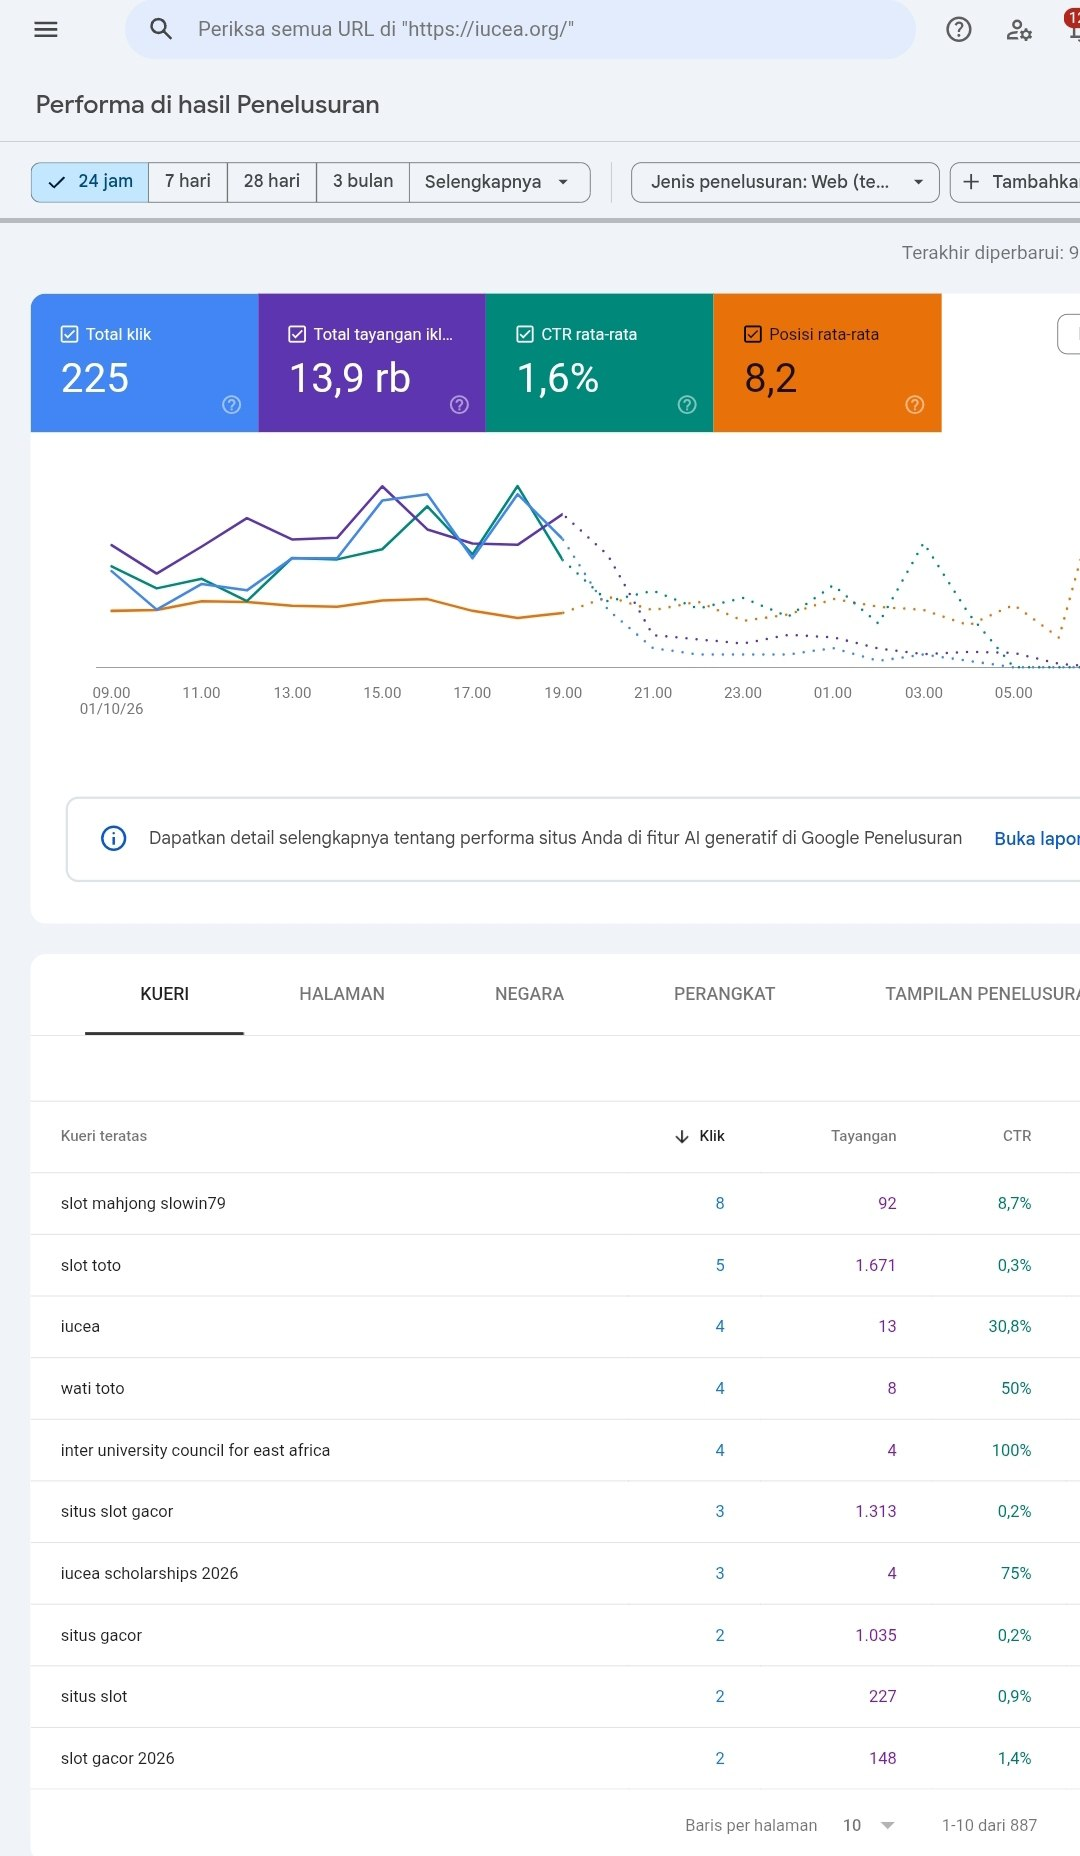This screenshot has width=1080, height=1856.
Task: Click the search magnifier icon
Action: coord(161,29)
